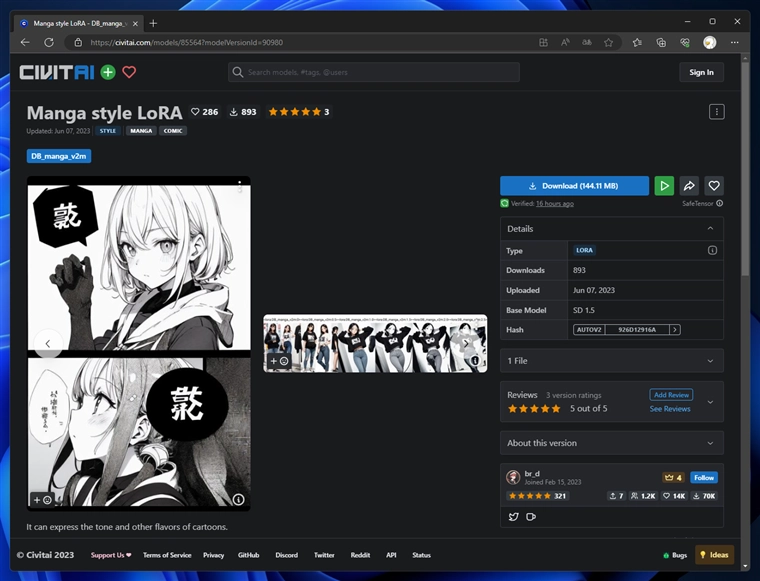Click the STYLE tag
The image size is (760, 581).
108,131
